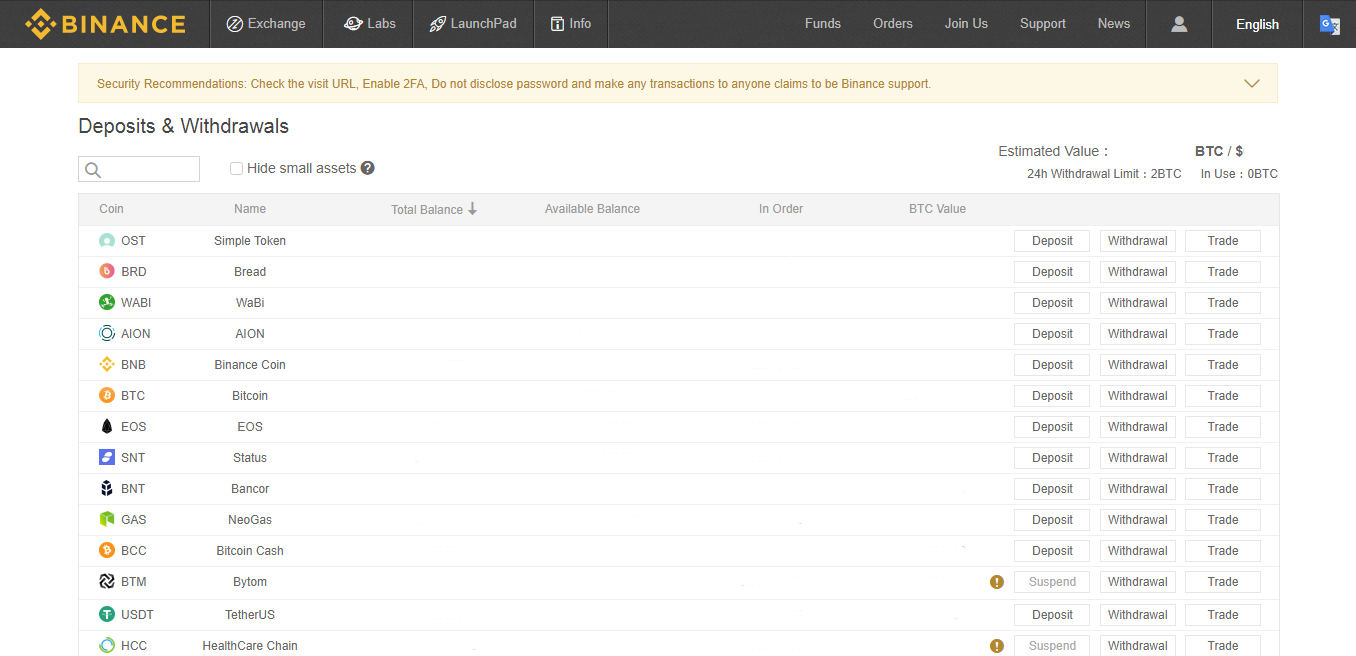Click the BTM coin icon
The height and width of the screenshot is (656, 1356).
coord(107,582)
